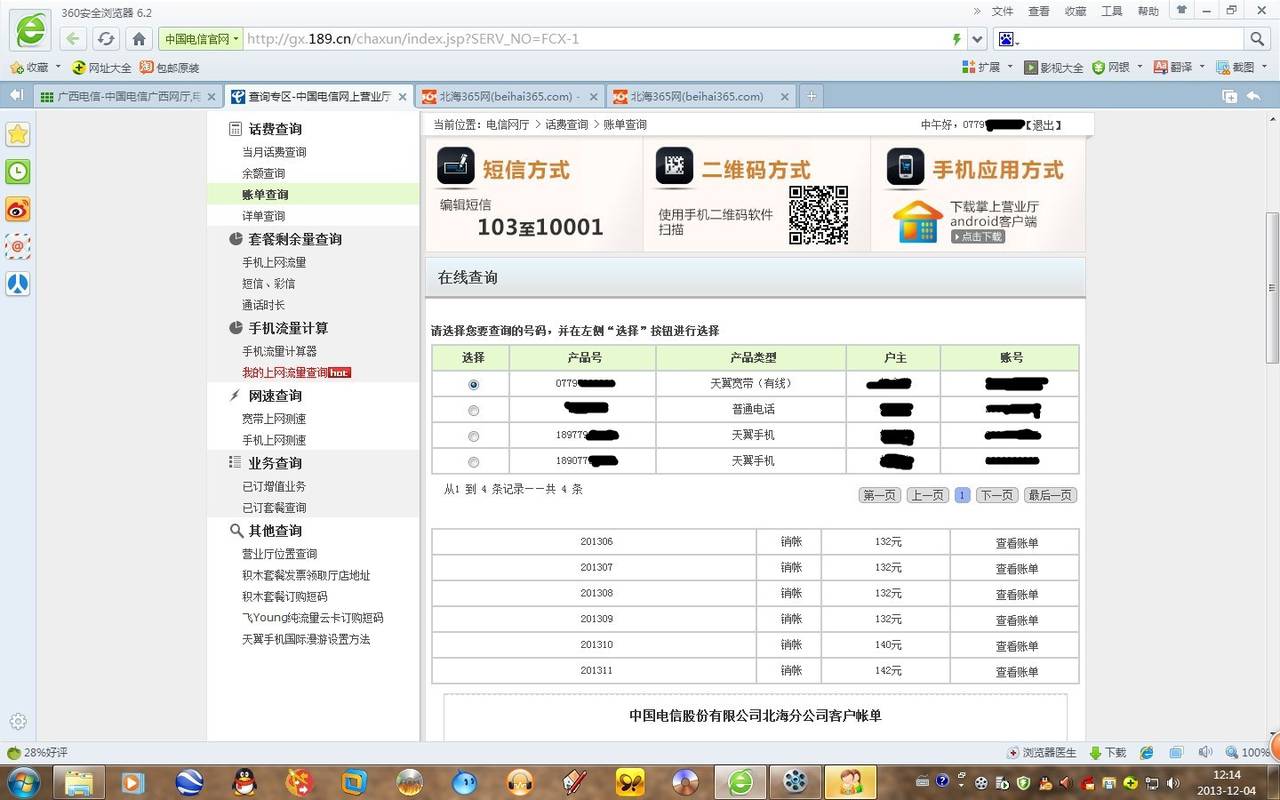This screenshot has height=800, width=1280.
Task: Close the 查询专区 tab
Action: pos(403,97)
